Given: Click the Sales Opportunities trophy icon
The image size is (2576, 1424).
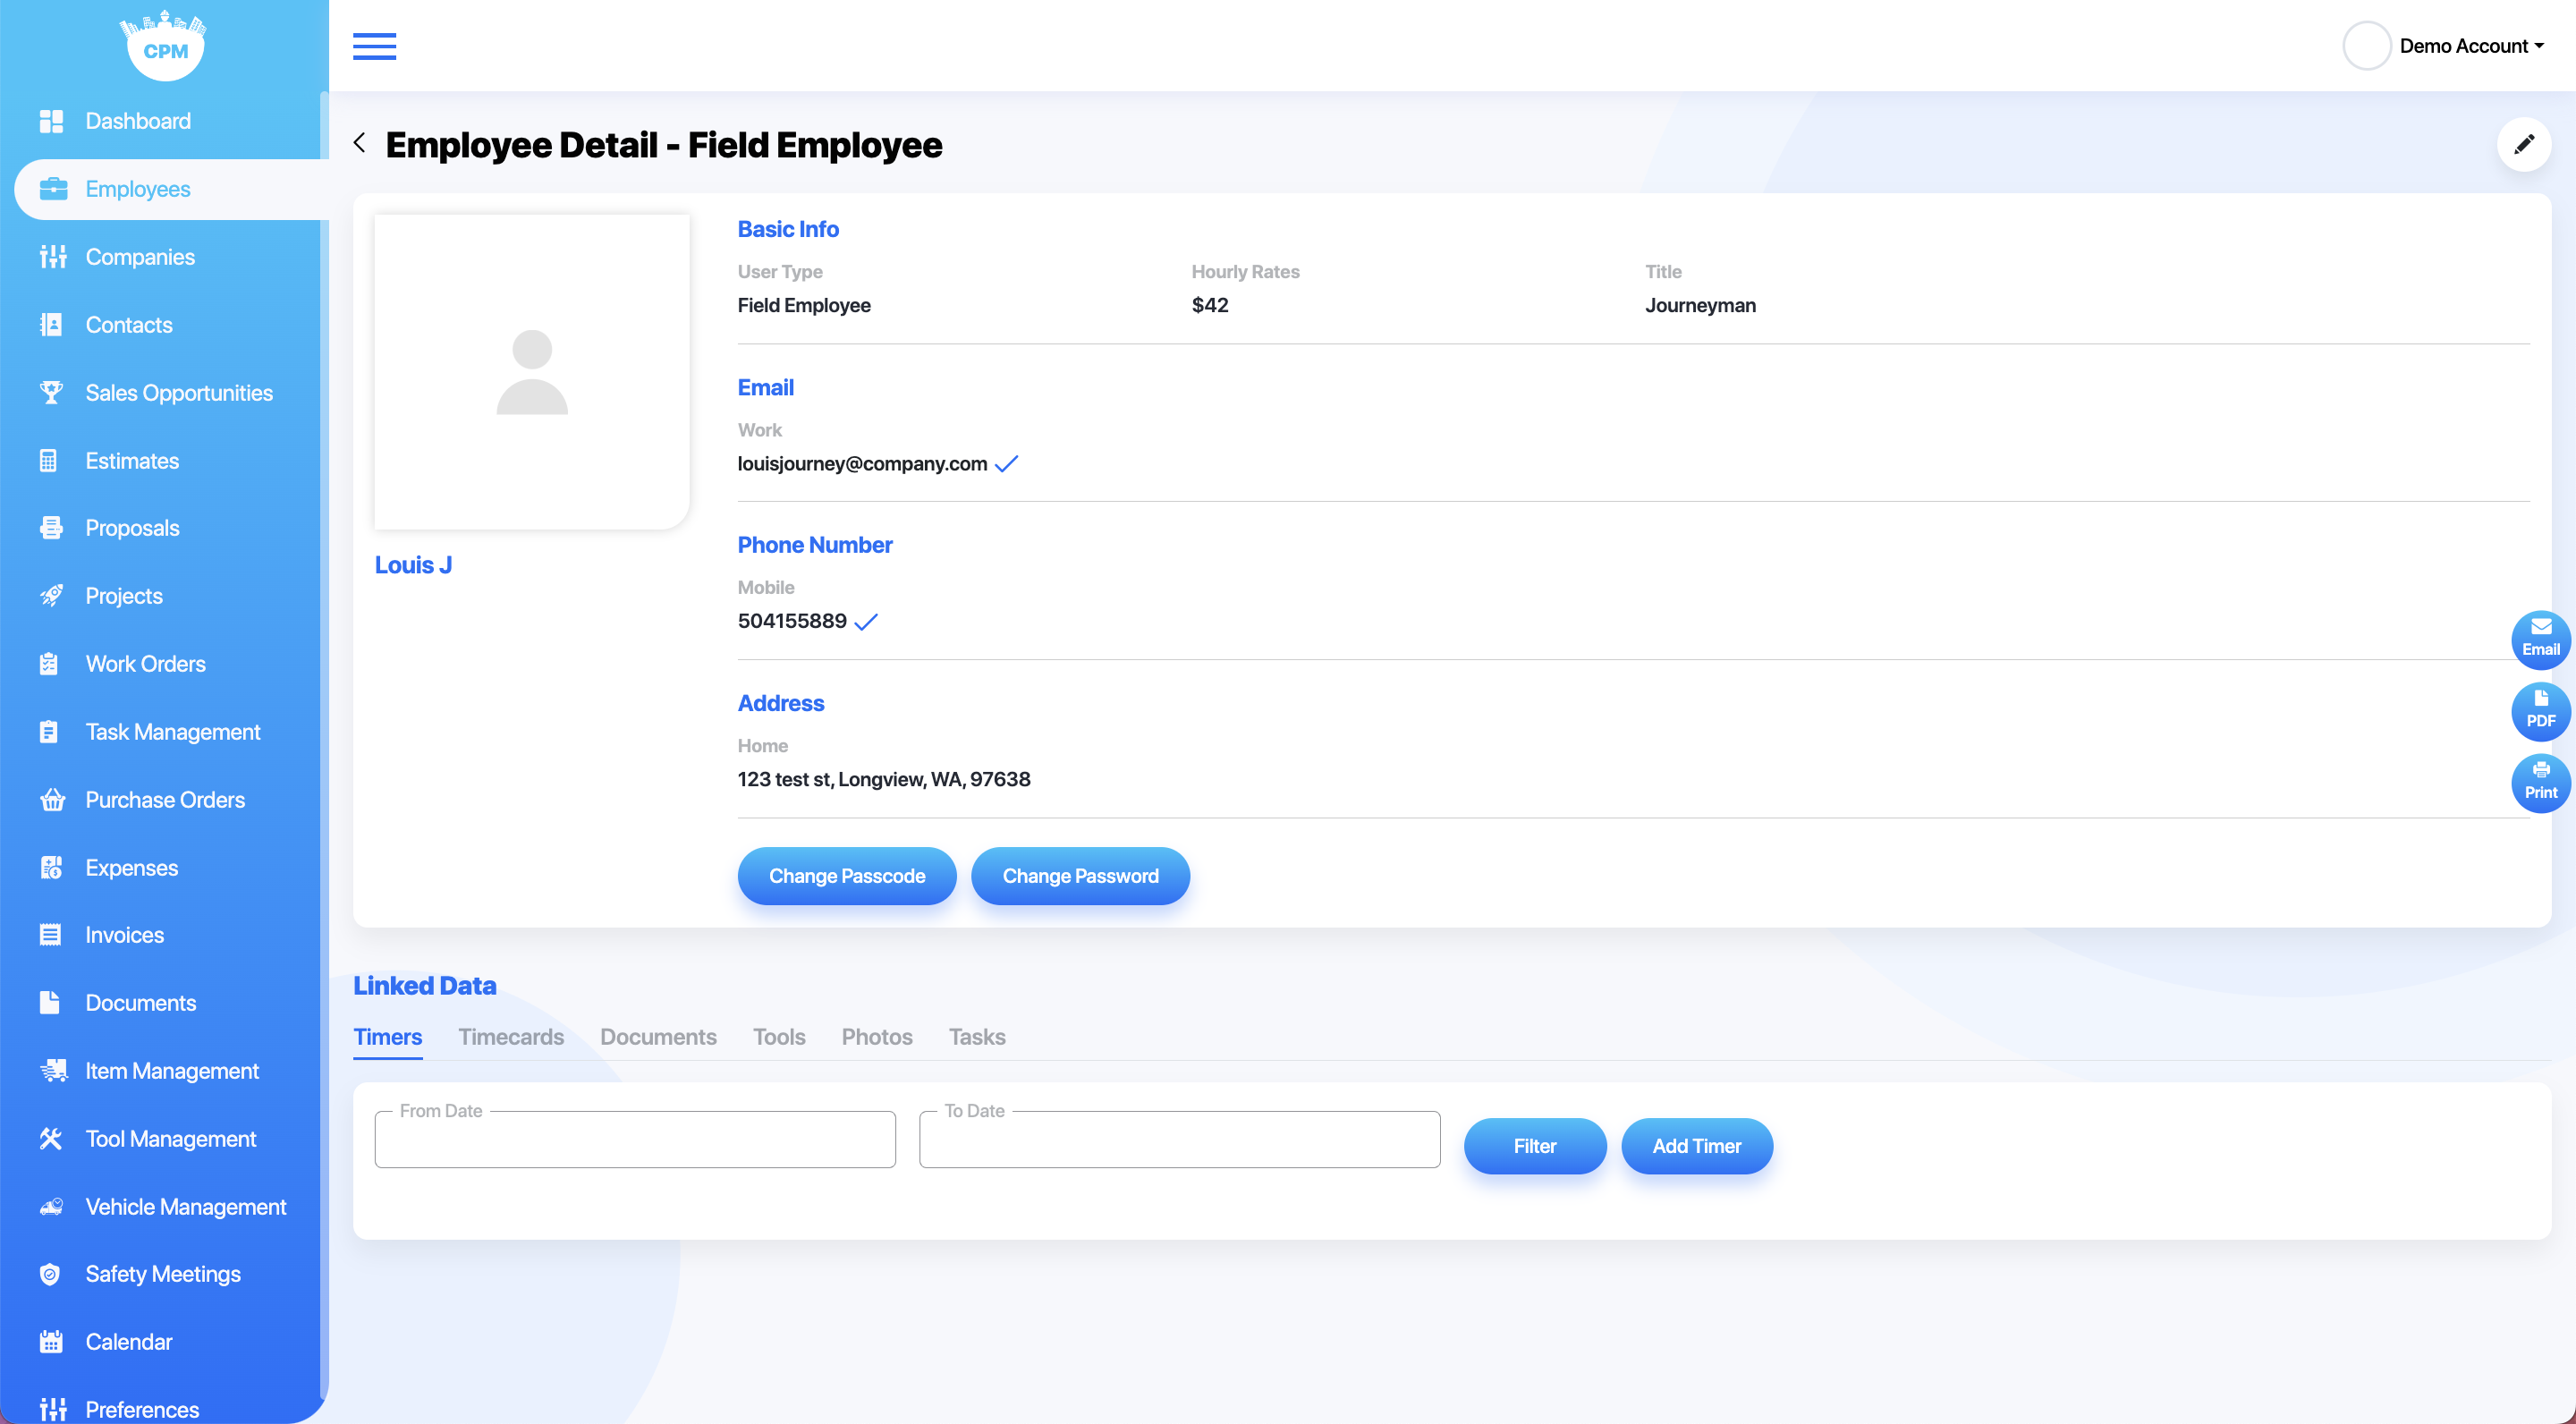Looking at the screenshot, I should (x=51, y=393).
